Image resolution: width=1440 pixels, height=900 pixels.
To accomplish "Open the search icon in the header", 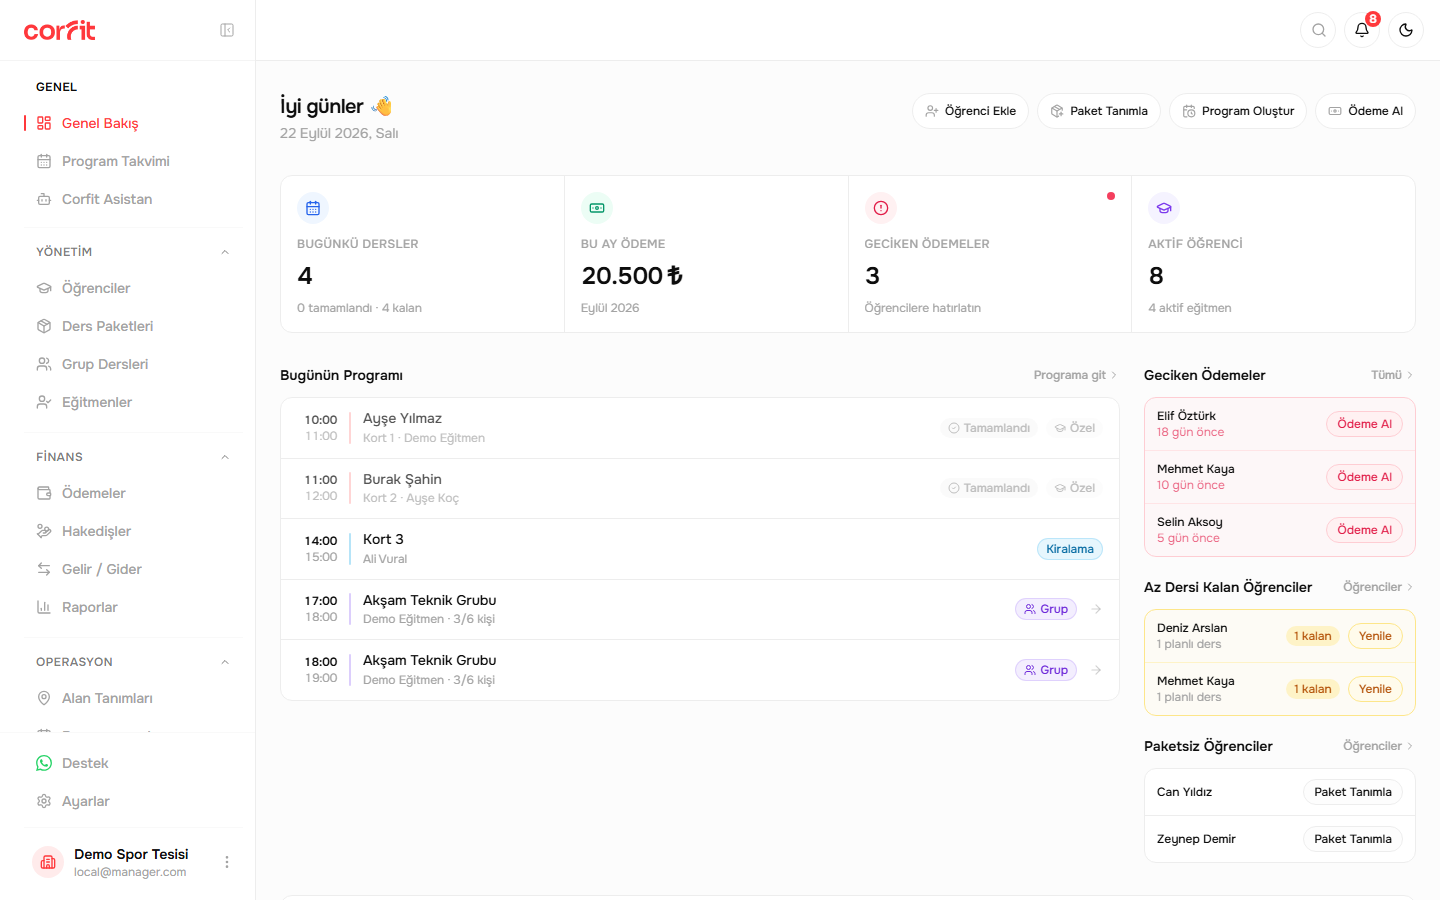I will (1319, 30).
